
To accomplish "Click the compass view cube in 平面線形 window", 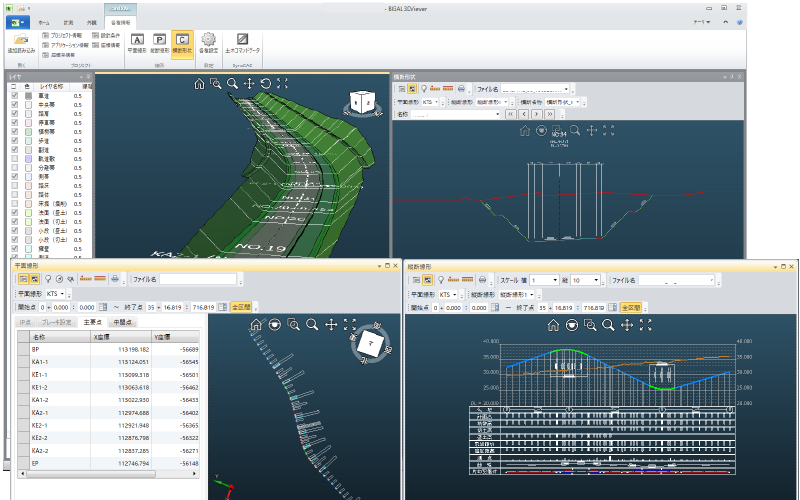I will click(370, 343).
